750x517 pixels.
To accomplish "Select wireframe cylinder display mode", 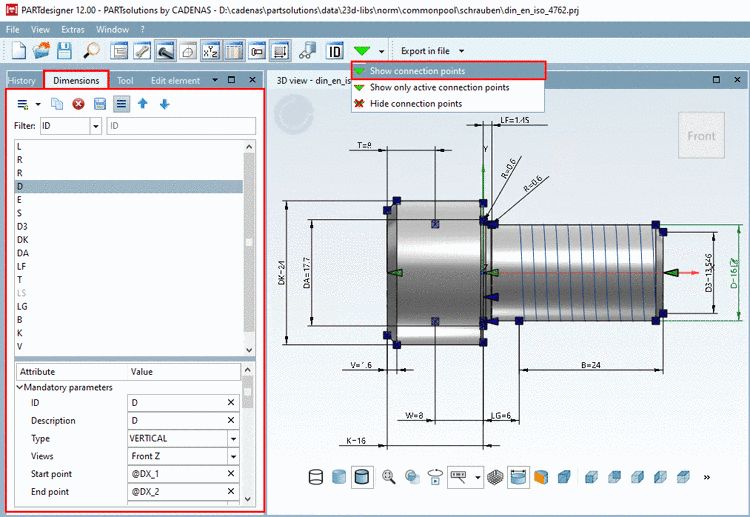I will point(316,477).
